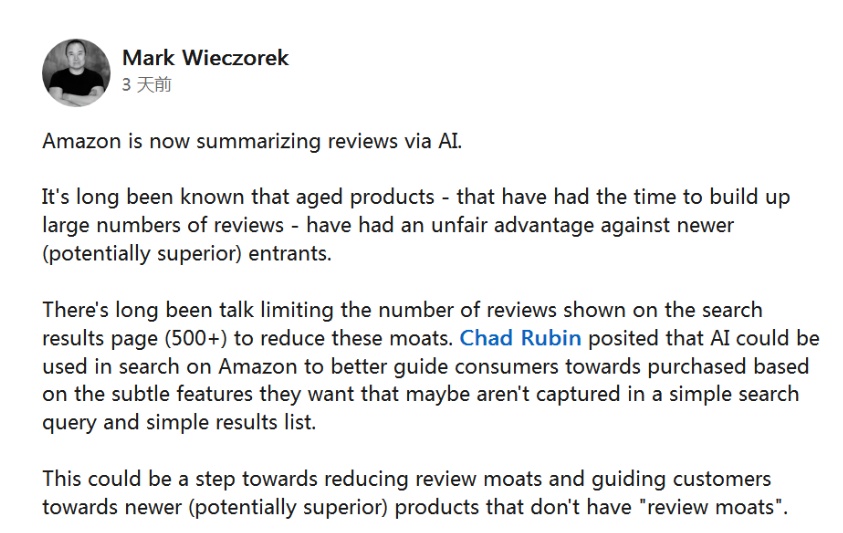The width and height of the screenshot is (843, 533).
Task: Click the sentence about Amazon summarizing reviews
Action: tap(252, 141)
